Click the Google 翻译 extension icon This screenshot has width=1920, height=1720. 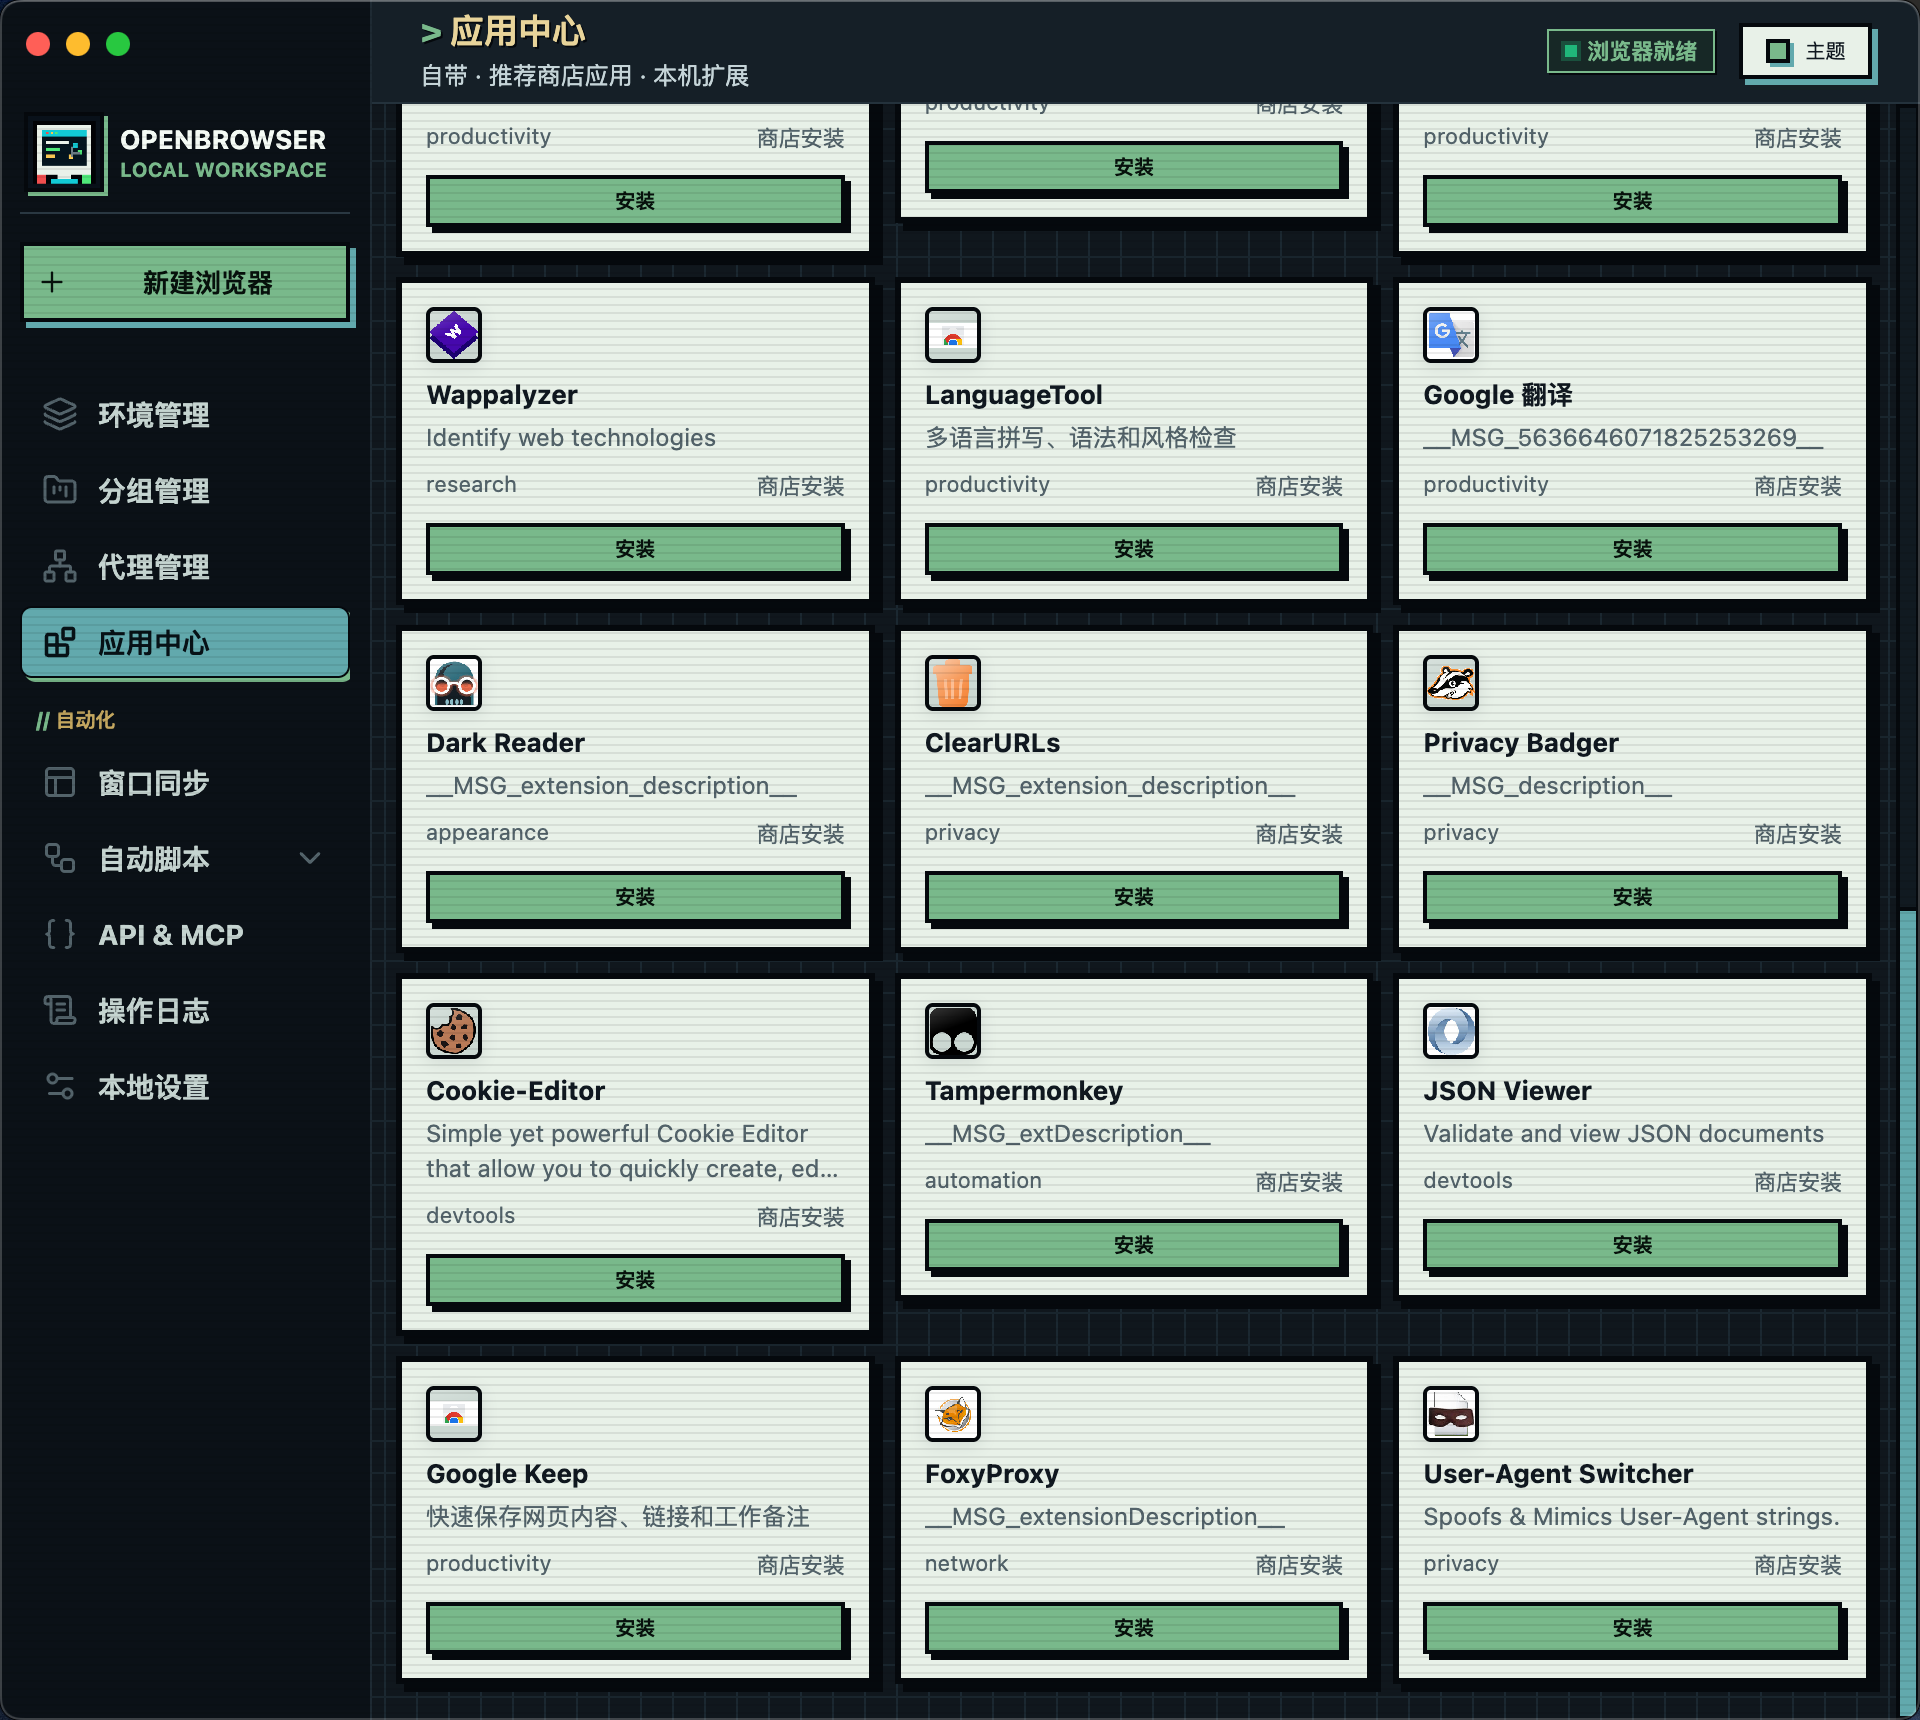[1451, 335]
